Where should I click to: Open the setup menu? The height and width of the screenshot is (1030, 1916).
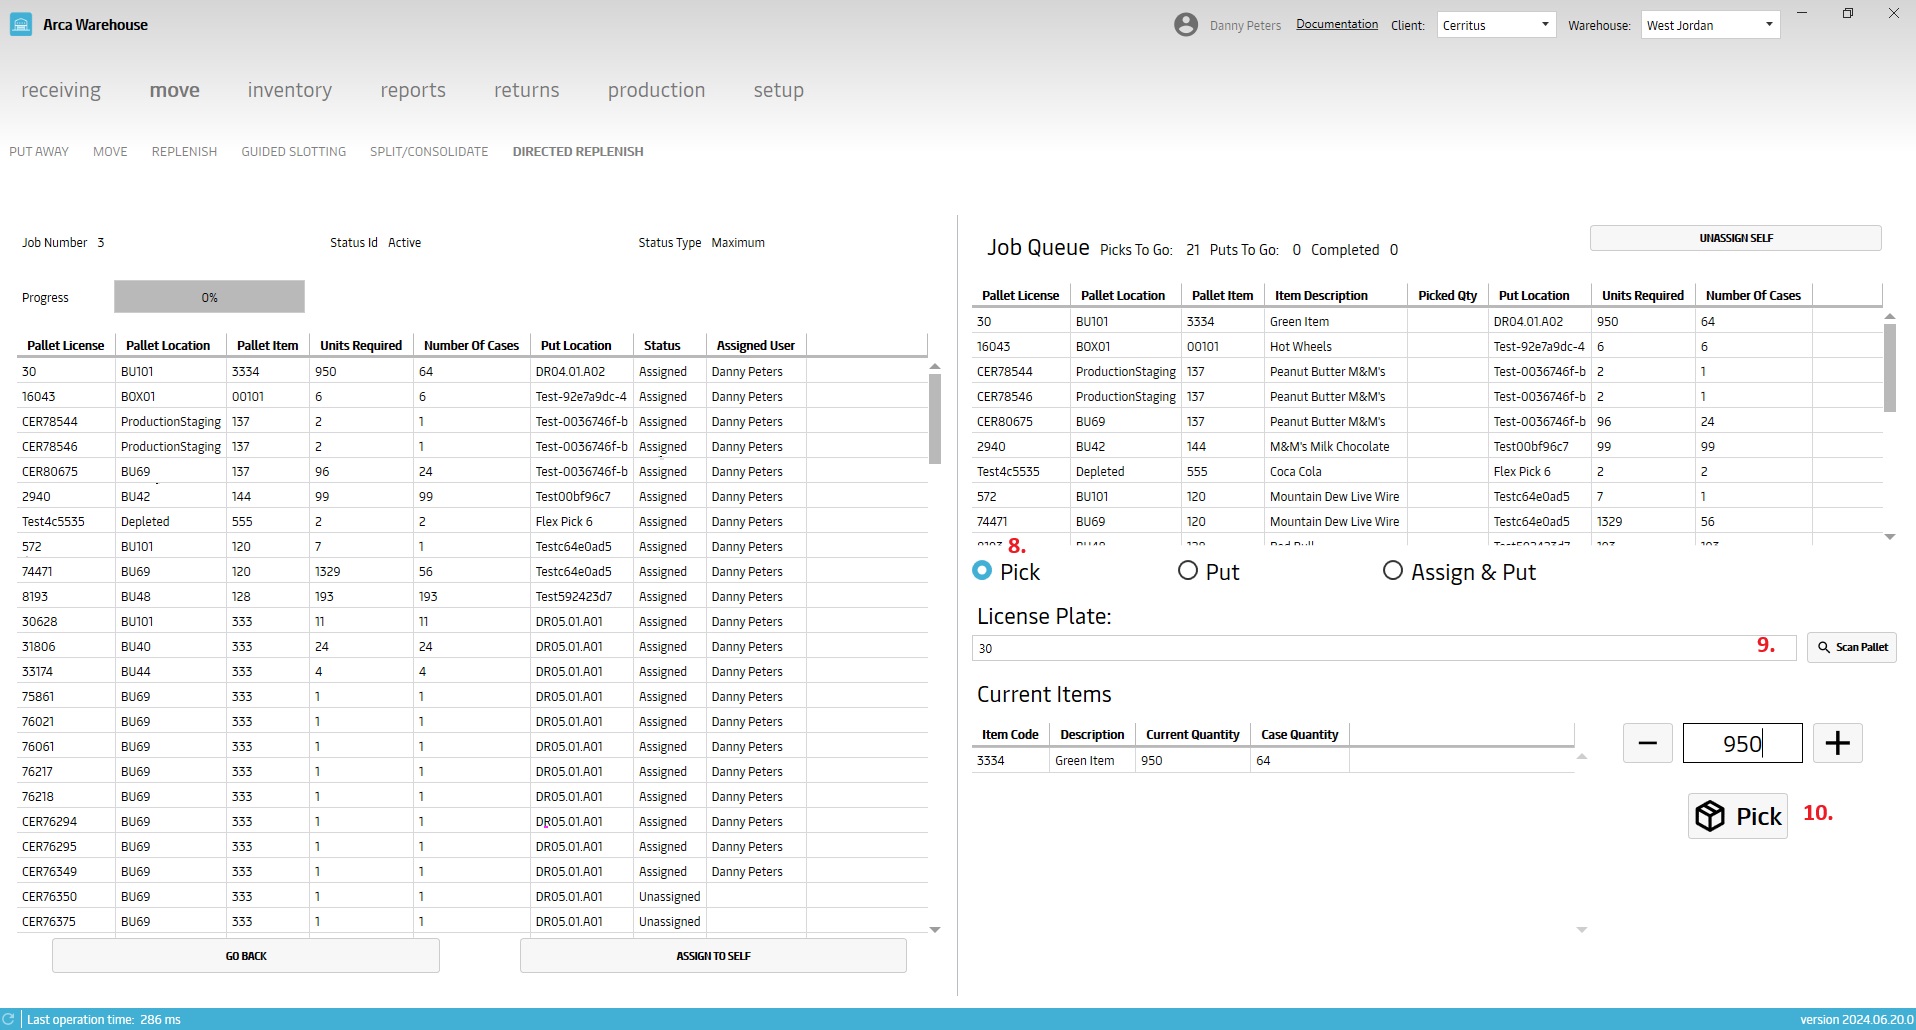tap(779, 90)
